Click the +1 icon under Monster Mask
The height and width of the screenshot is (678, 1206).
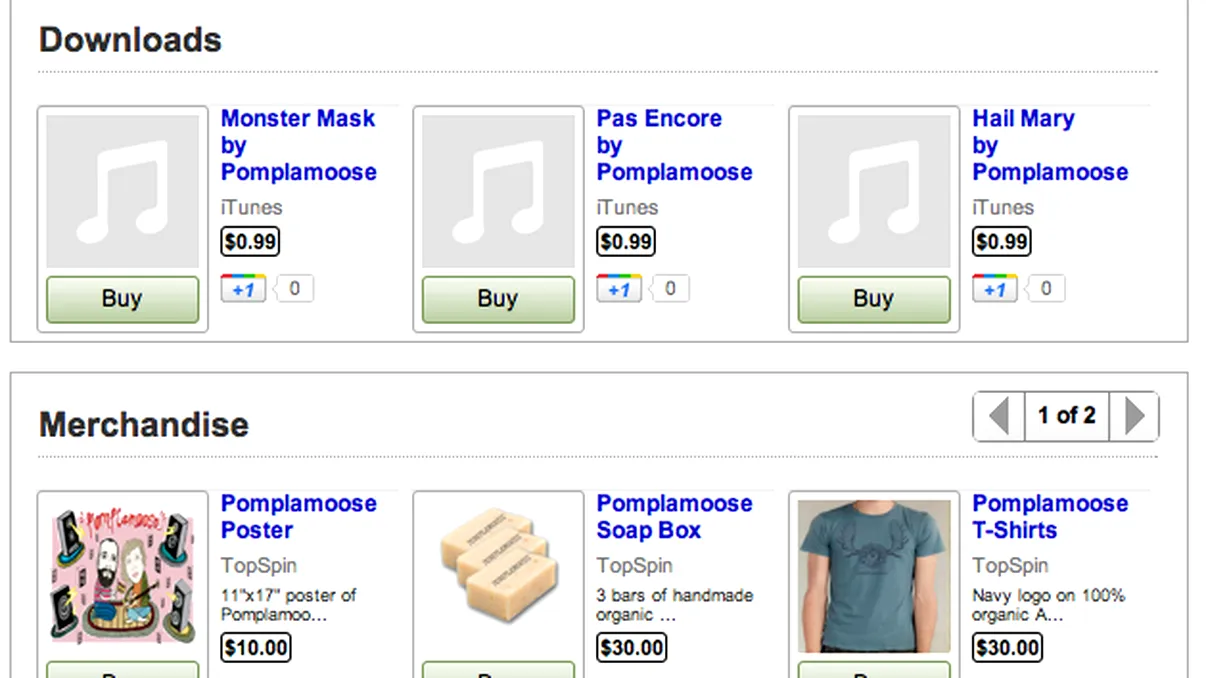pos(244,289)
